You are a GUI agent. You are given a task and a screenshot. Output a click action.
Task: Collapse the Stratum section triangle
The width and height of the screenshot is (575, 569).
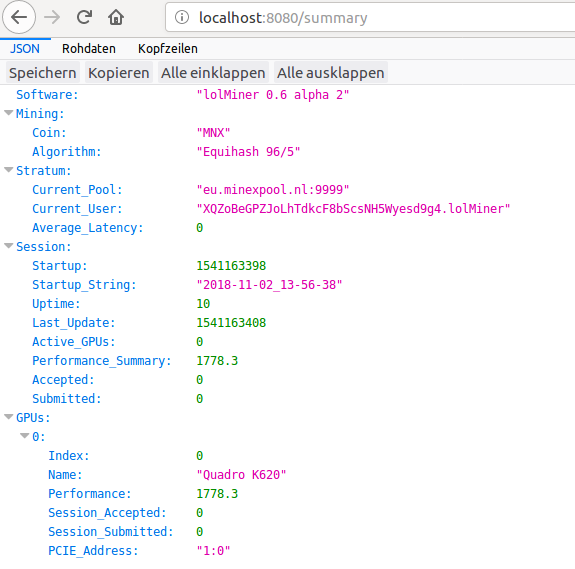9,170
